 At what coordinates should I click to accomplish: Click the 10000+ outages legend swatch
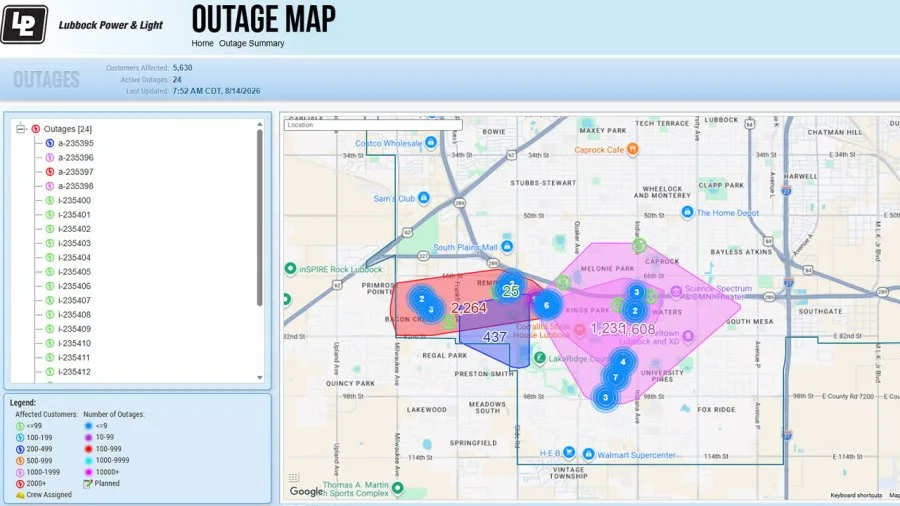88,472
